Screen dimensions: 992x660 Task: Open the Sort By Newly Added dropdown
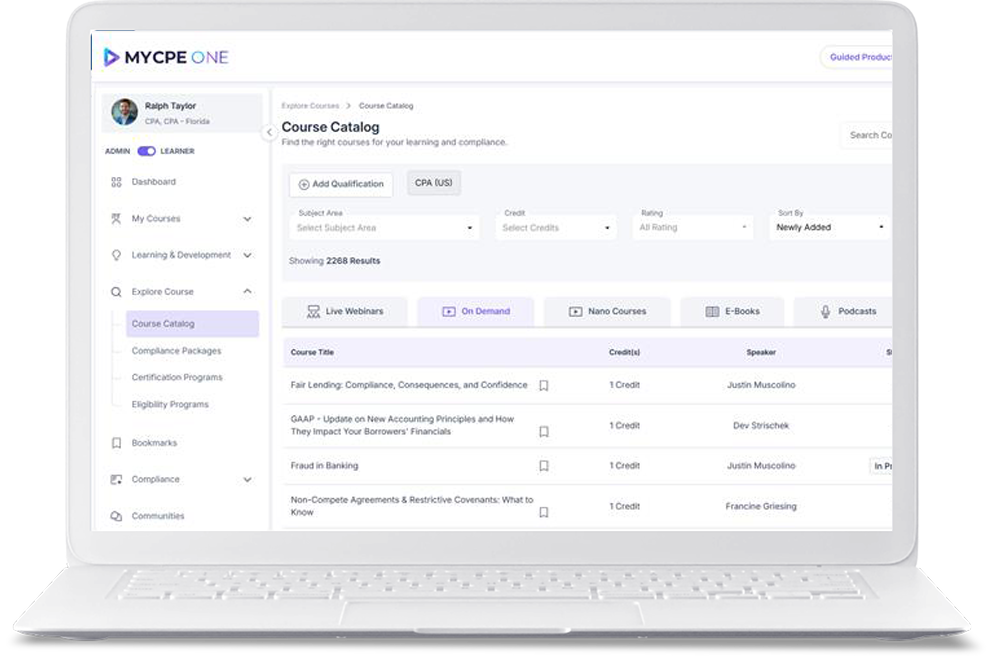click(x=829, y=227)
